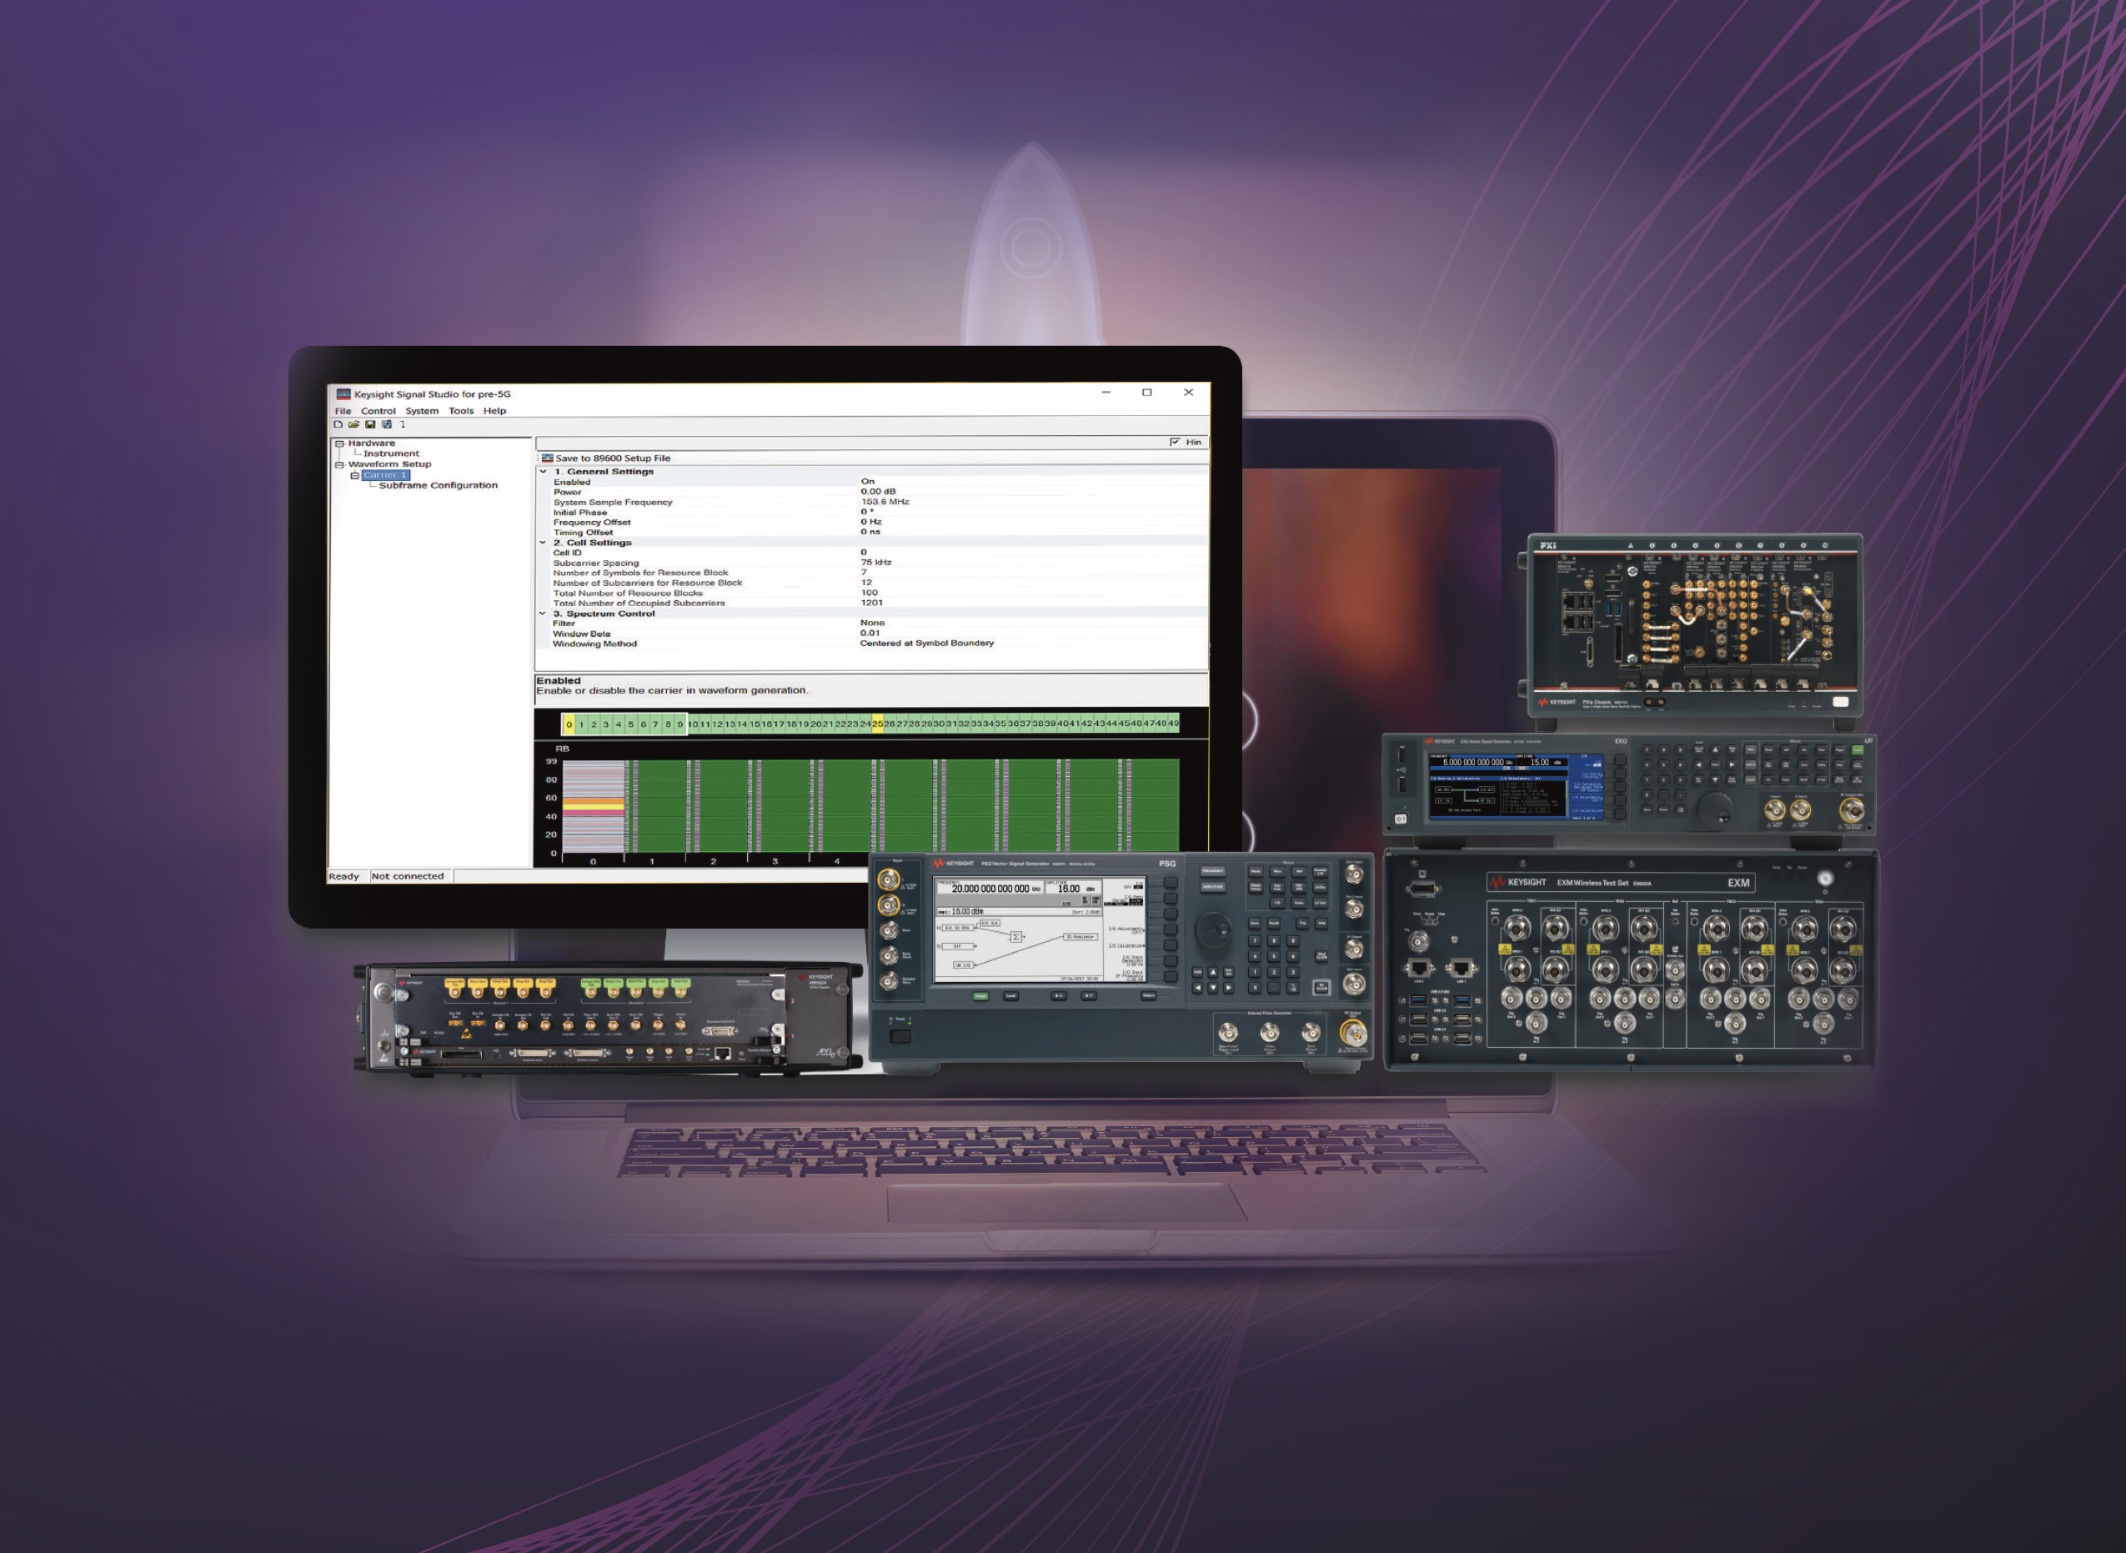Collapse the 2. Cell Settings section

click(544, 542)
